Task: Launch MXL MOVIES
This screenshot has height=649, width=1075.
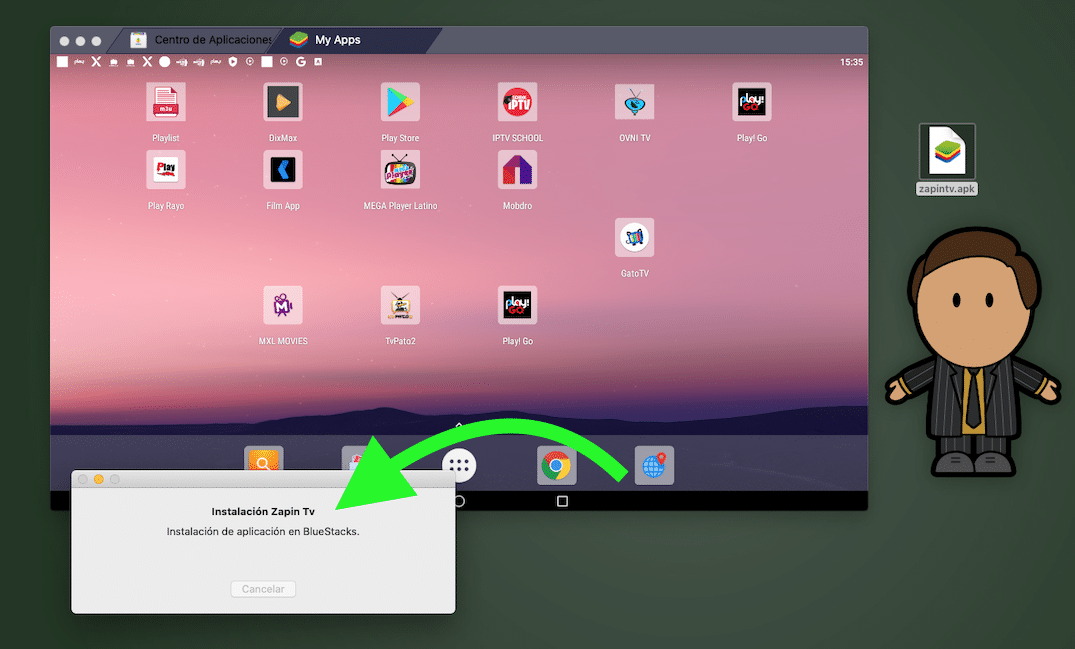Action: 282,305
